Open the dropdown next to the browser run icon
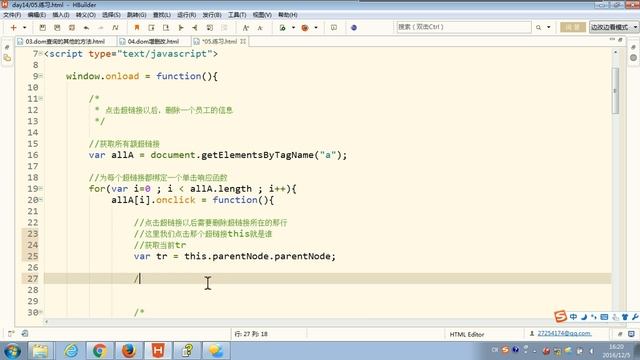Screen dimensions: 640x360 click(x=316, y=27)
